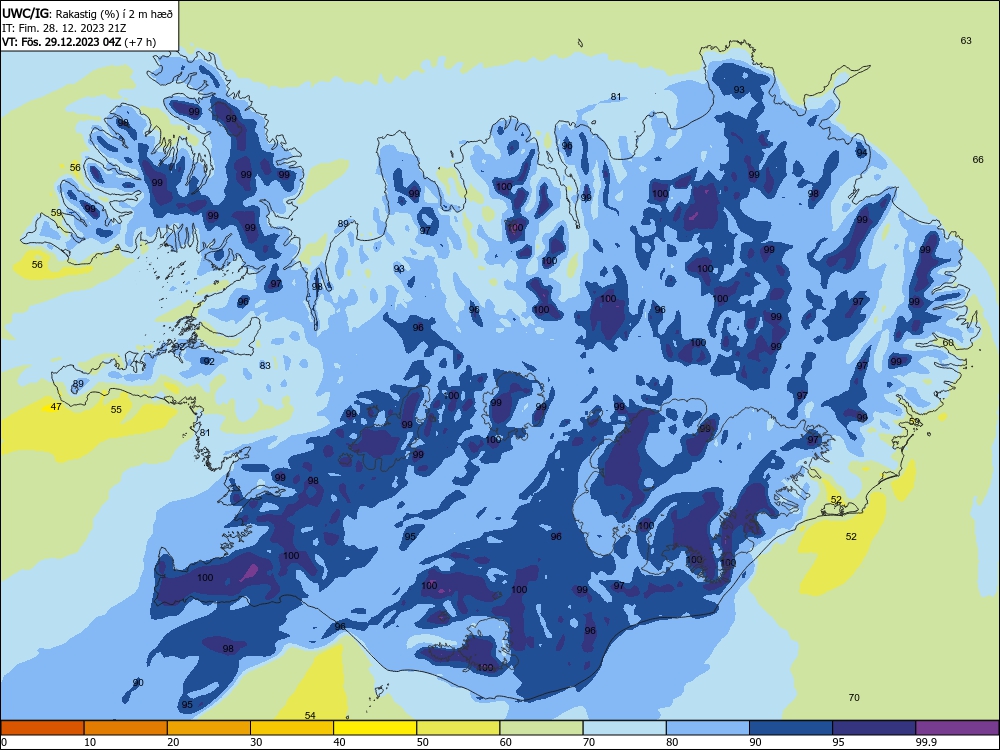The image size is (1000, 750).
Task: Click the 80–90 medium blue legend swatch
Action: 708,728
